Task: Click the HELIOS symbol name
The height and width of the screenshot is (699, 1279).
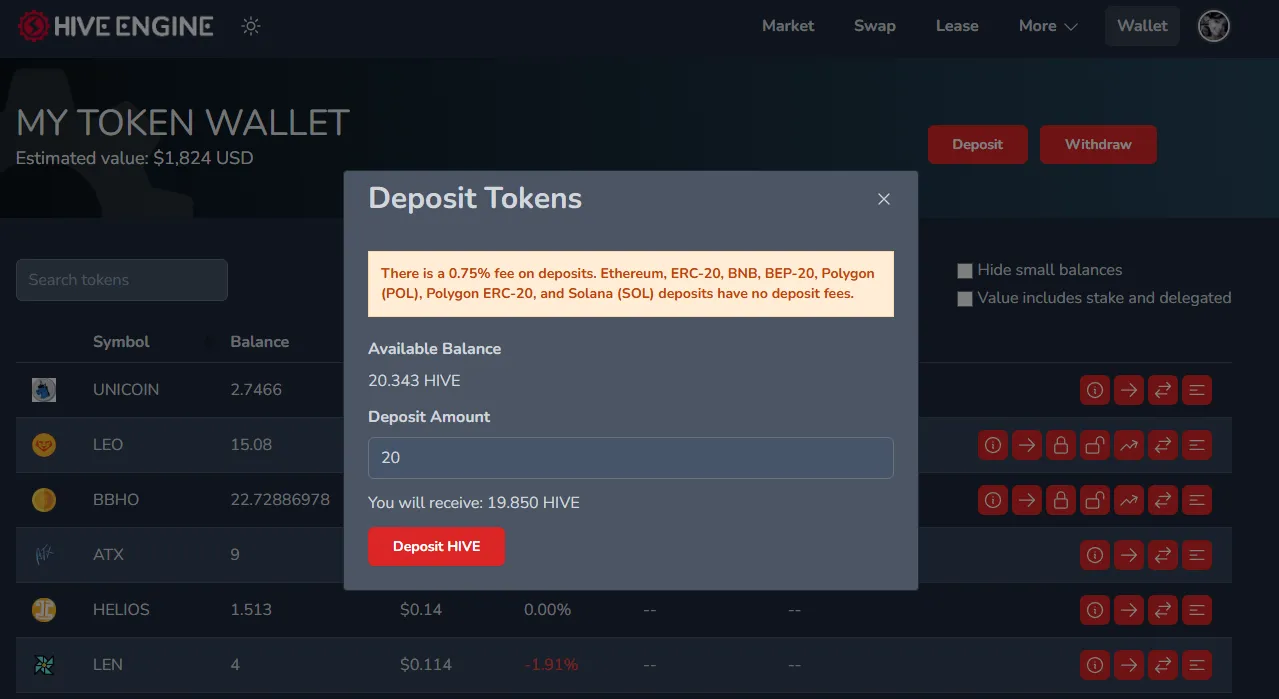Action: click(121, 610)
